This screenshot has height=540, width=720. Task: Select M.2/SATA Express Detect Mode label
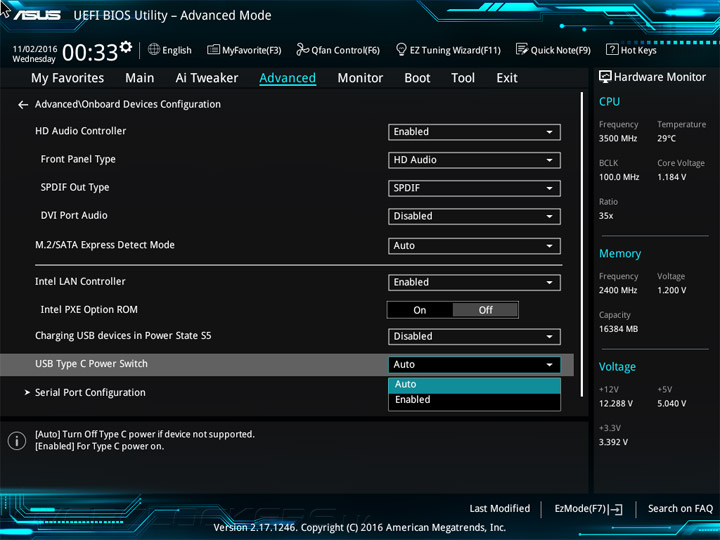[105, 245]
